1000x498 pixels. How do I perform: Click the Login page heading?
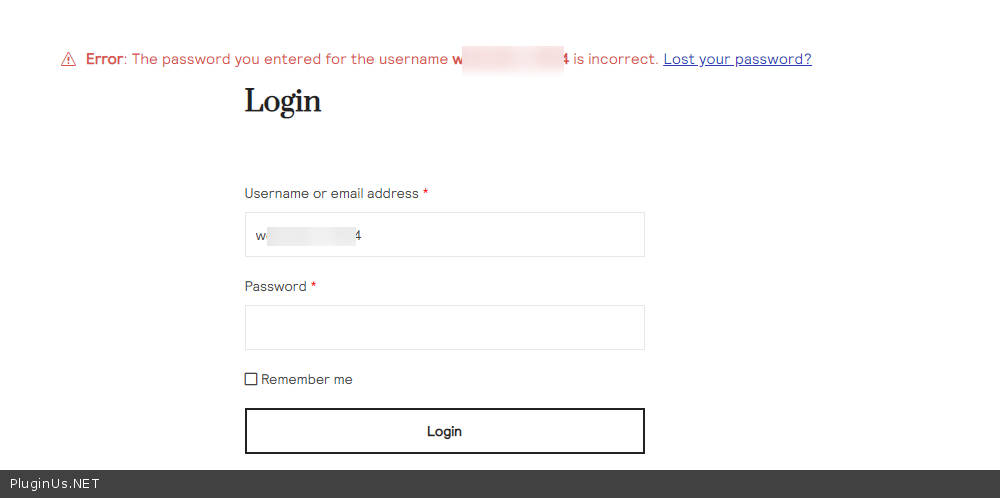click(x=283, y=101)
